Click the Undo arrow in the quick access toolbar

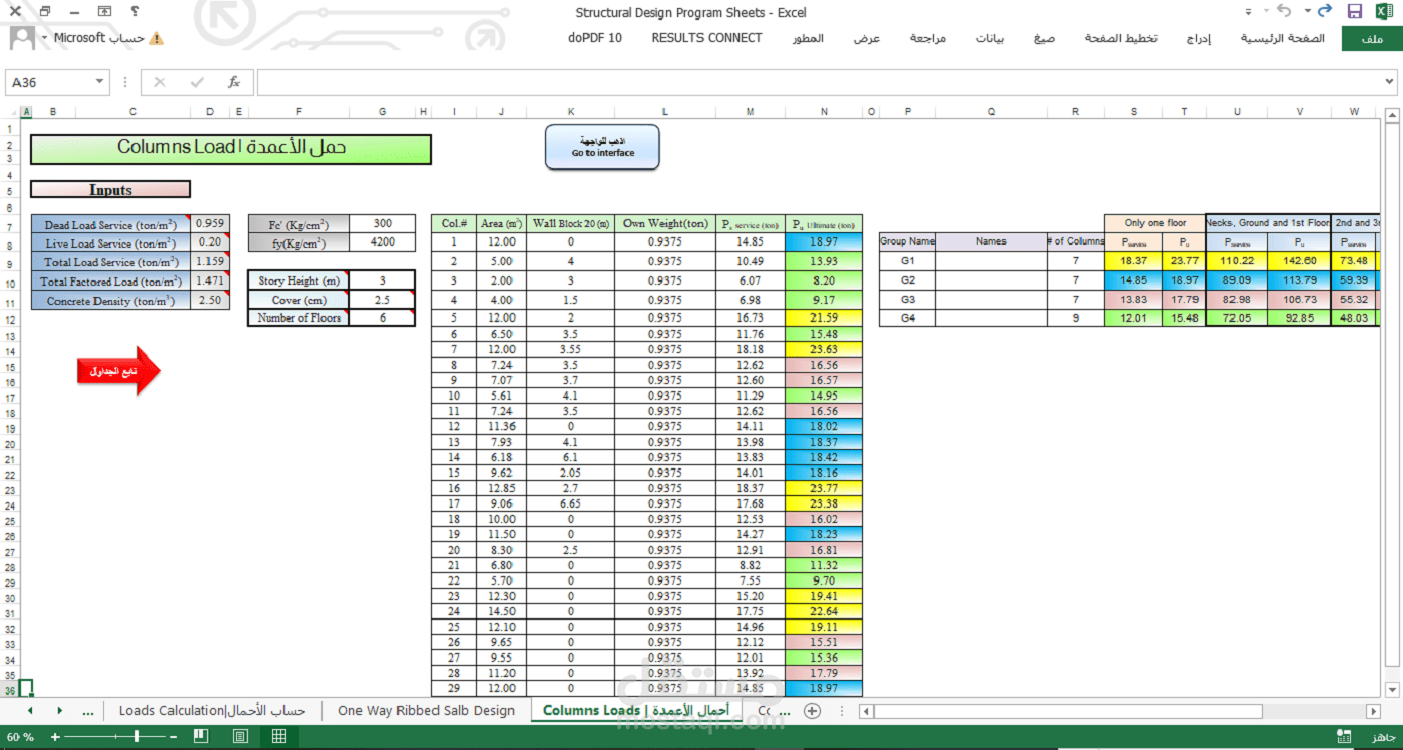click(1285, 11)
